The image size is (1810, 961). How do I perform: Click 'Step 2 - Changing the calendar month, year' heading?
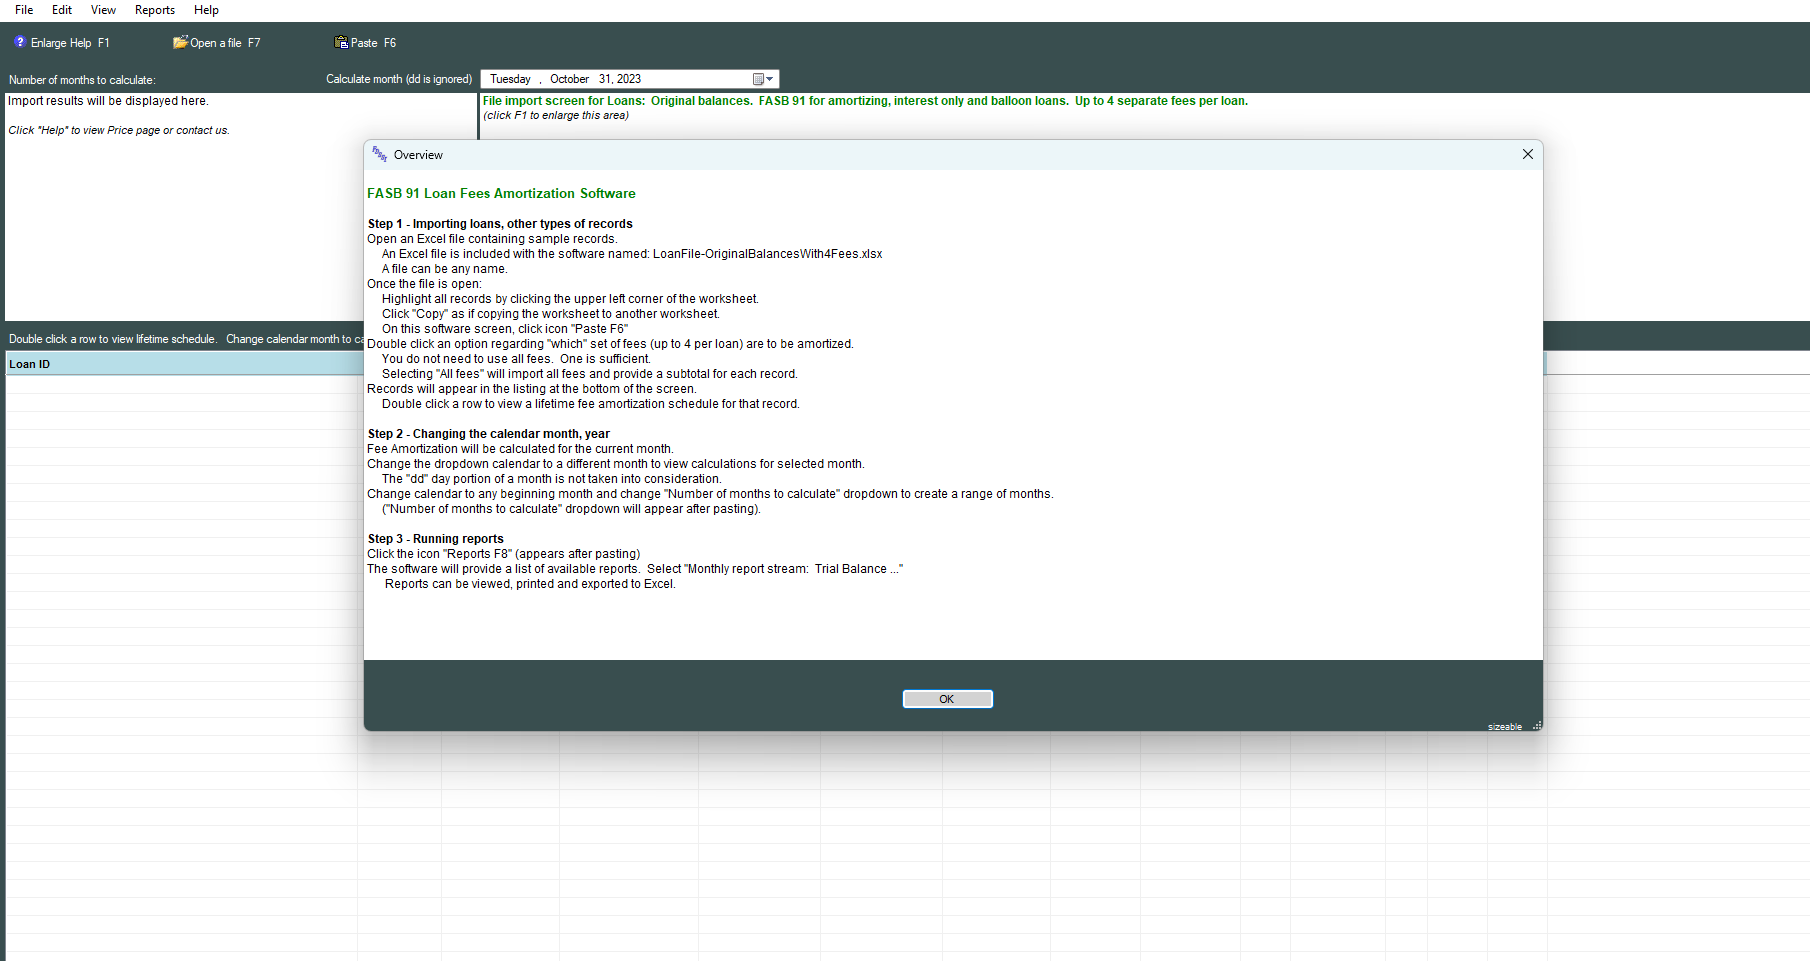[x=488, y=434]
